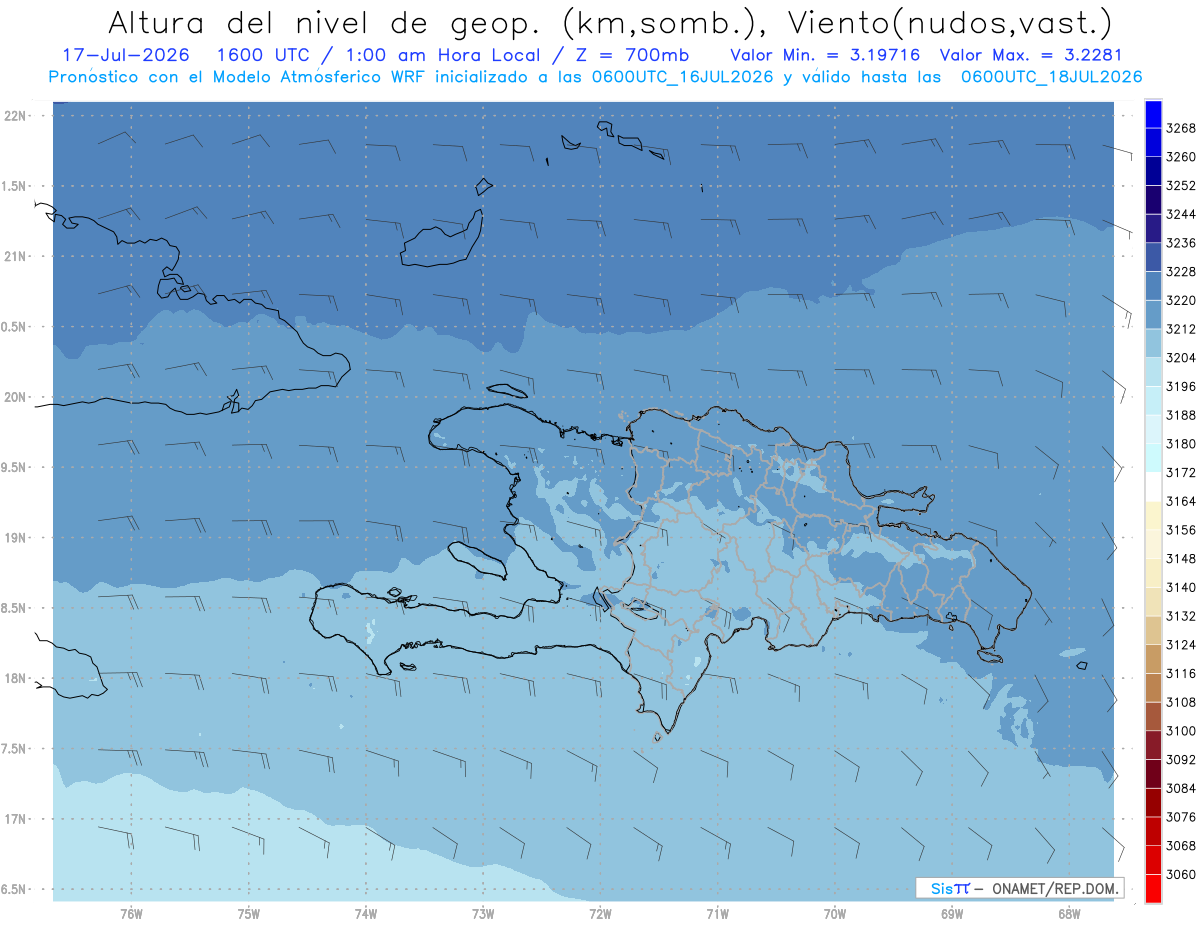Click the 3252 color scale value
Image resolution: width=1200 pixels, height=927 pixels.
point(1181,185)
